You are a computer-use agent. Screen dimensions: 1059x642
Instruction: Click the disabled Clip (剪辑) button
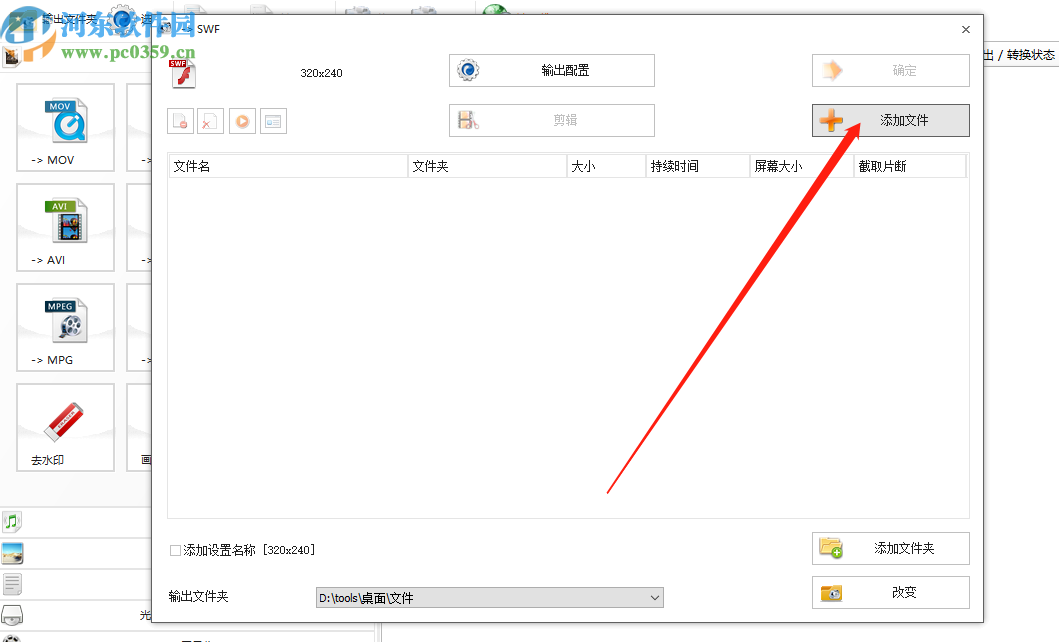pyautogui.click(x=551, y=120)
